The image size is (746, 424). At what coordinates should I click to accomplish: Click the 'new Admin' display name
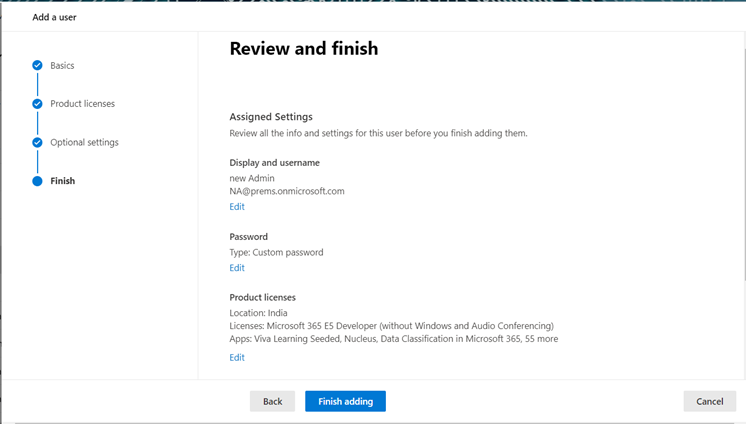pos(252,178)
